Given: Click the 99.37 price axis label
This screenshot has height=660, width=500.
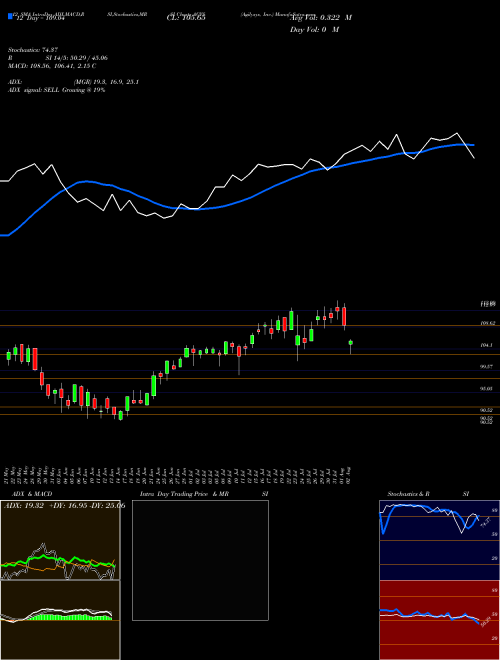Looking at the screenshot, I should point(486,367).
